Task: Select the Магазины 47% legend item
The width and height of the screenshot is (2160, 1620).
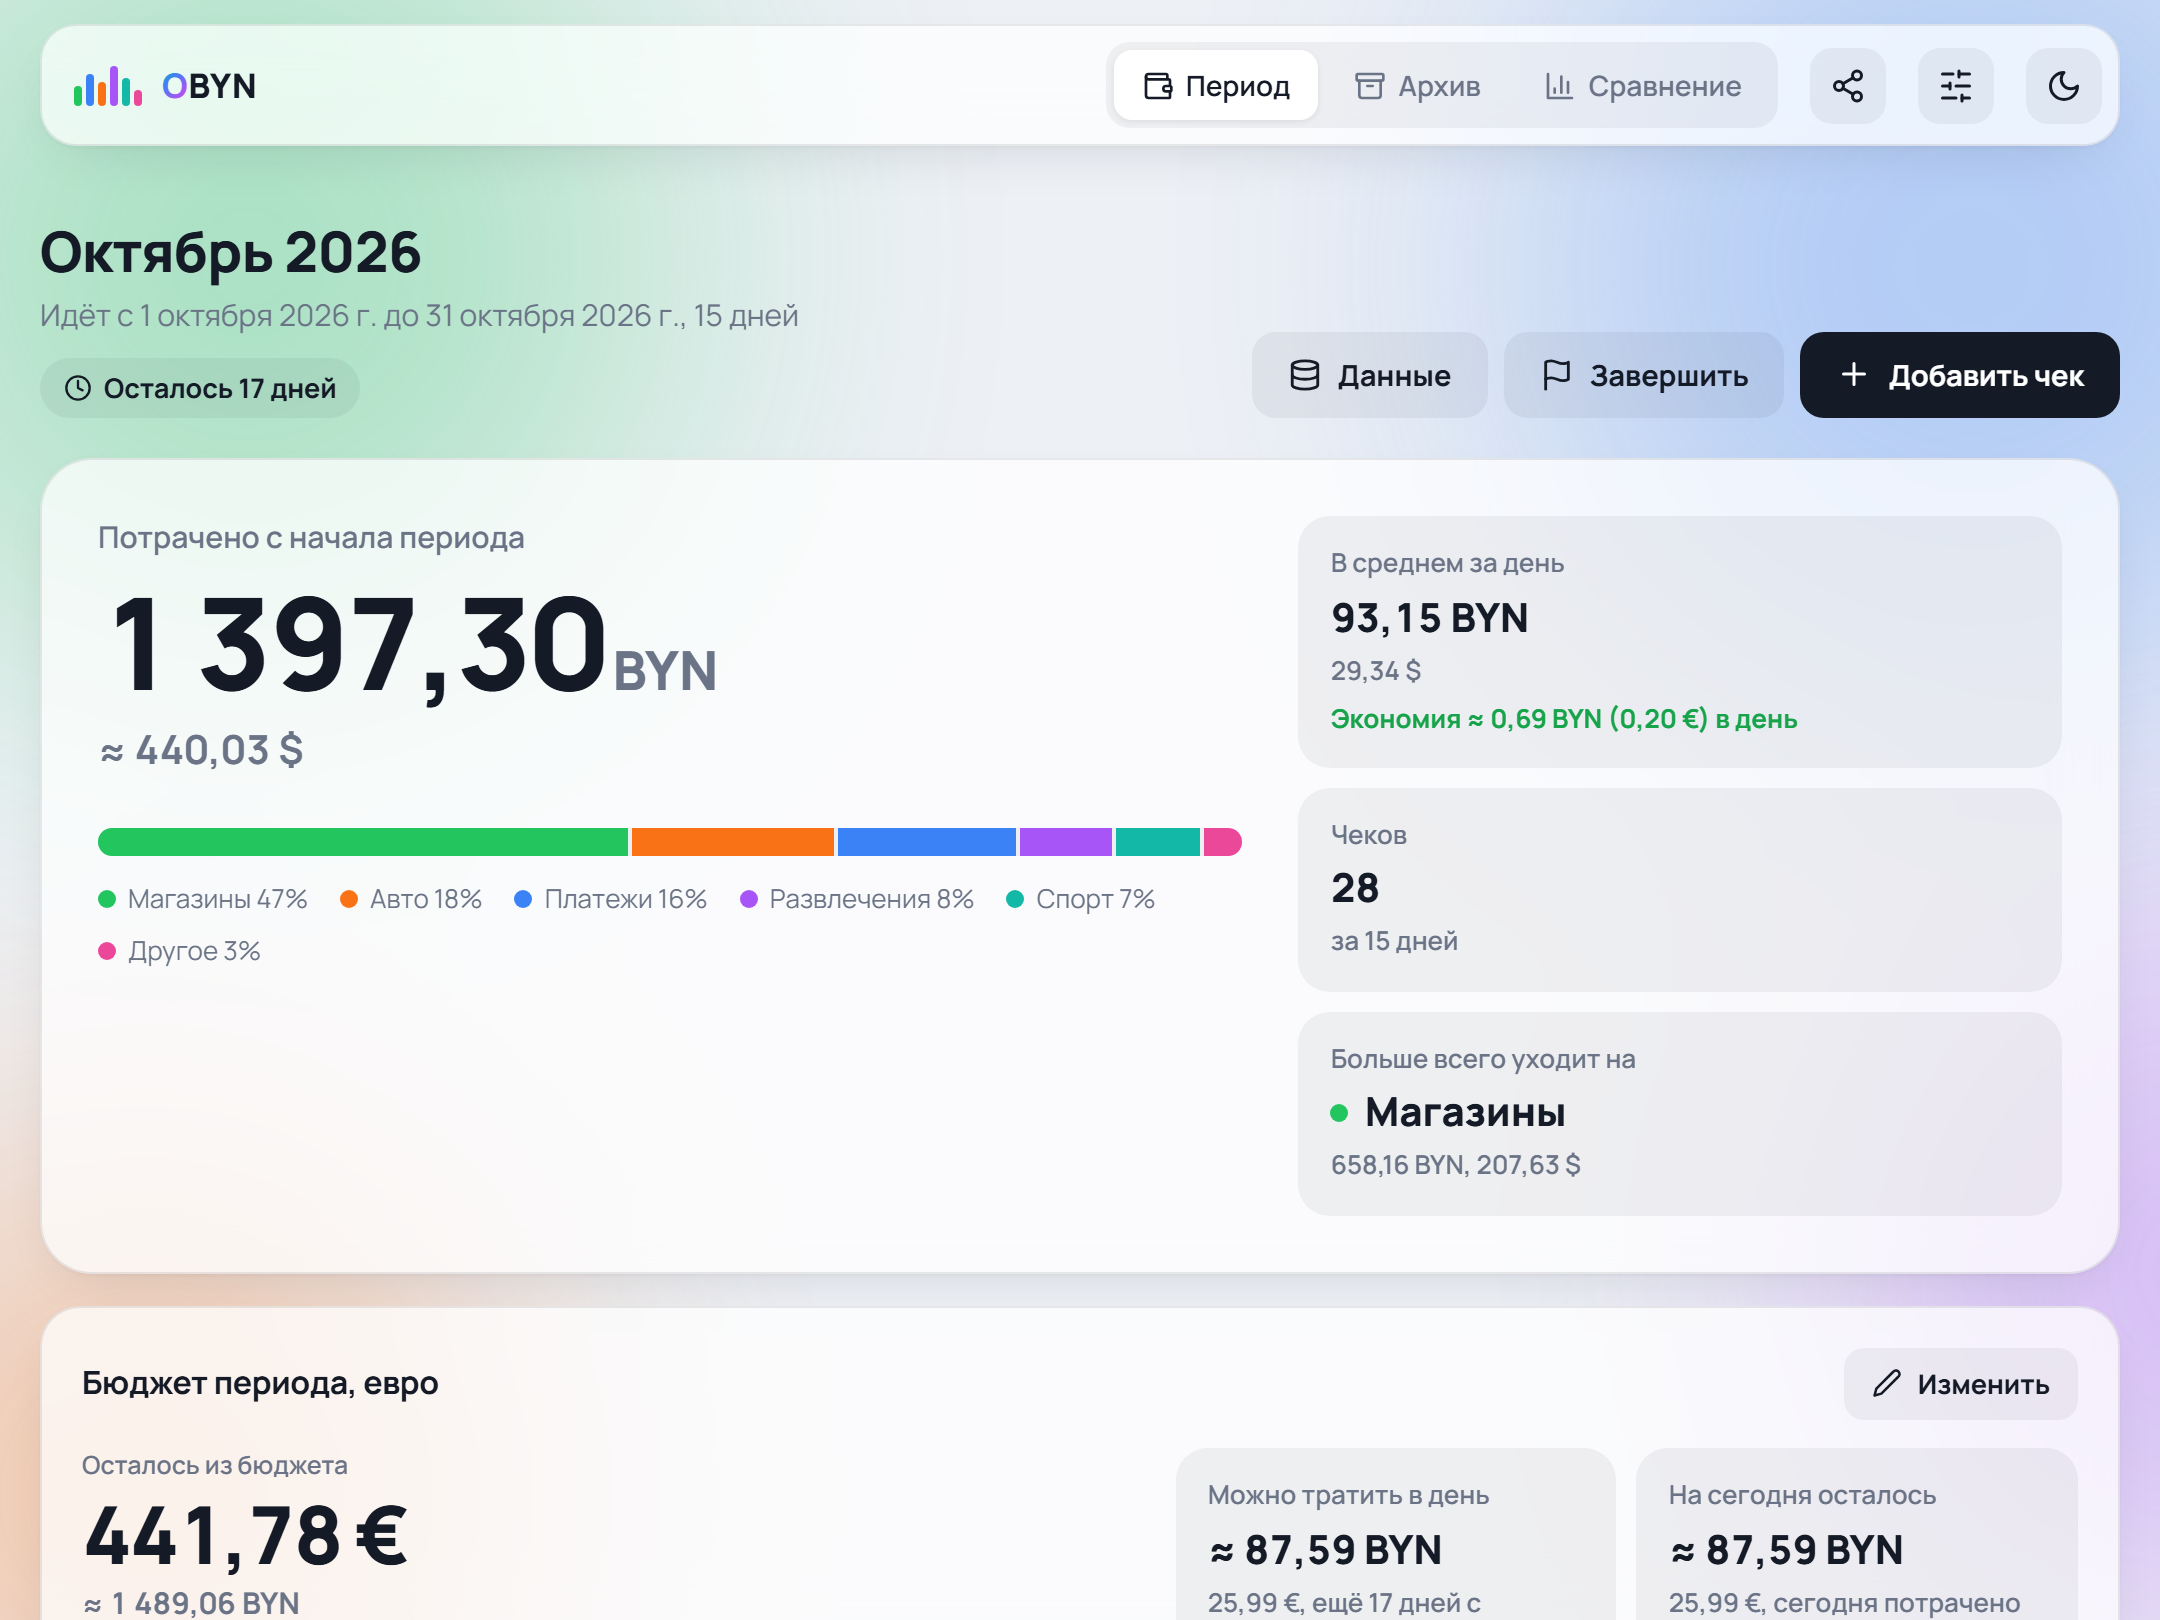Action: (x=203, y=899)
